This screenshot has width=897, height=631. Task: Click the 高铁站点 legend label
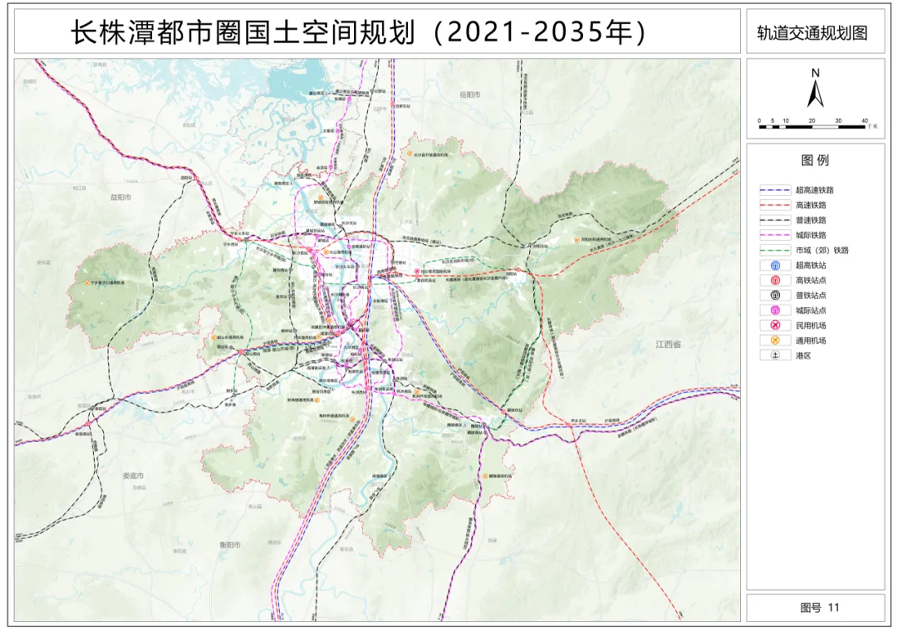(x=811, y=280)
